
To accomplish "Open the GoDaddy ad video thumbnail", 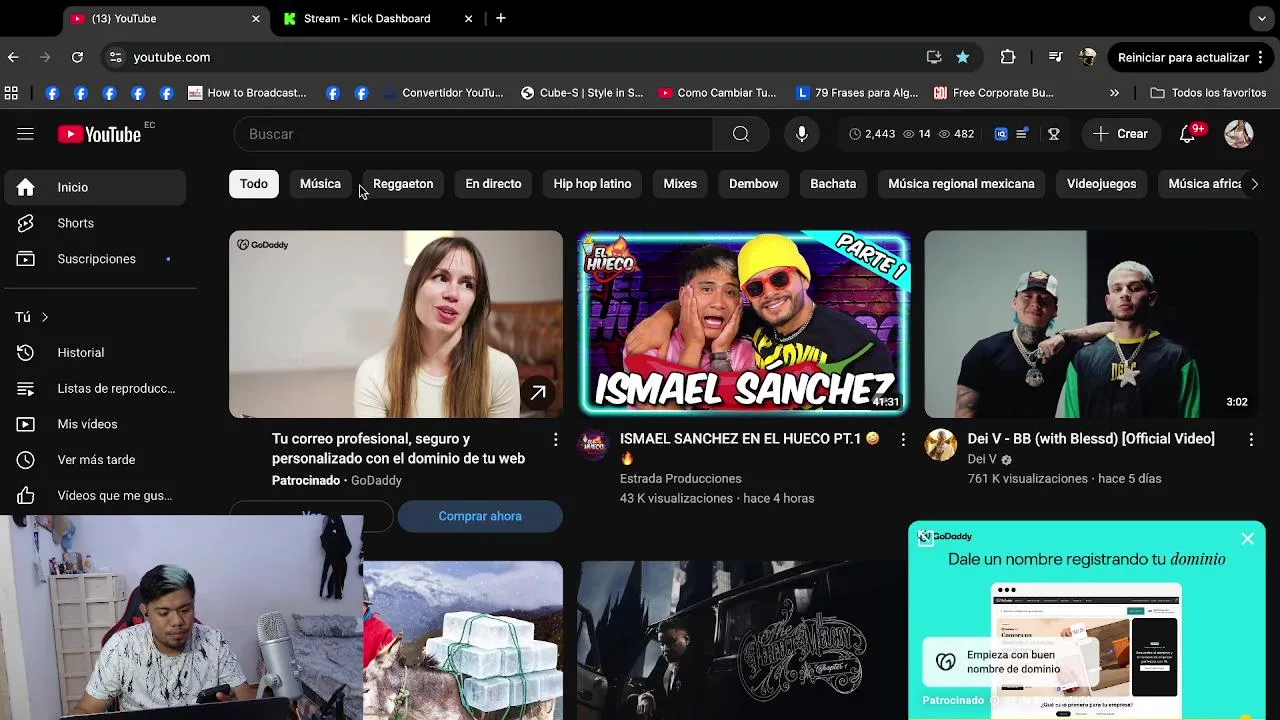I will click(396, 324).
